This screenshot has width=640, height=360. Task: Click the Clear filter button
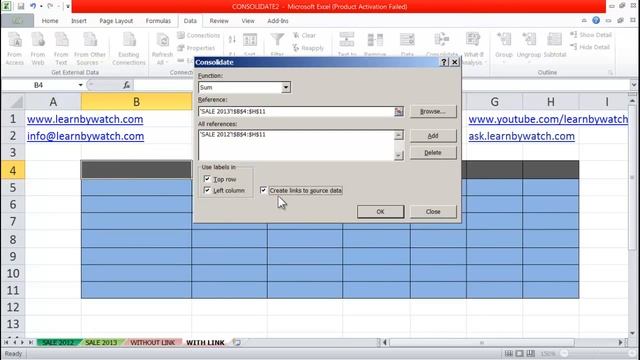(304, 36)
